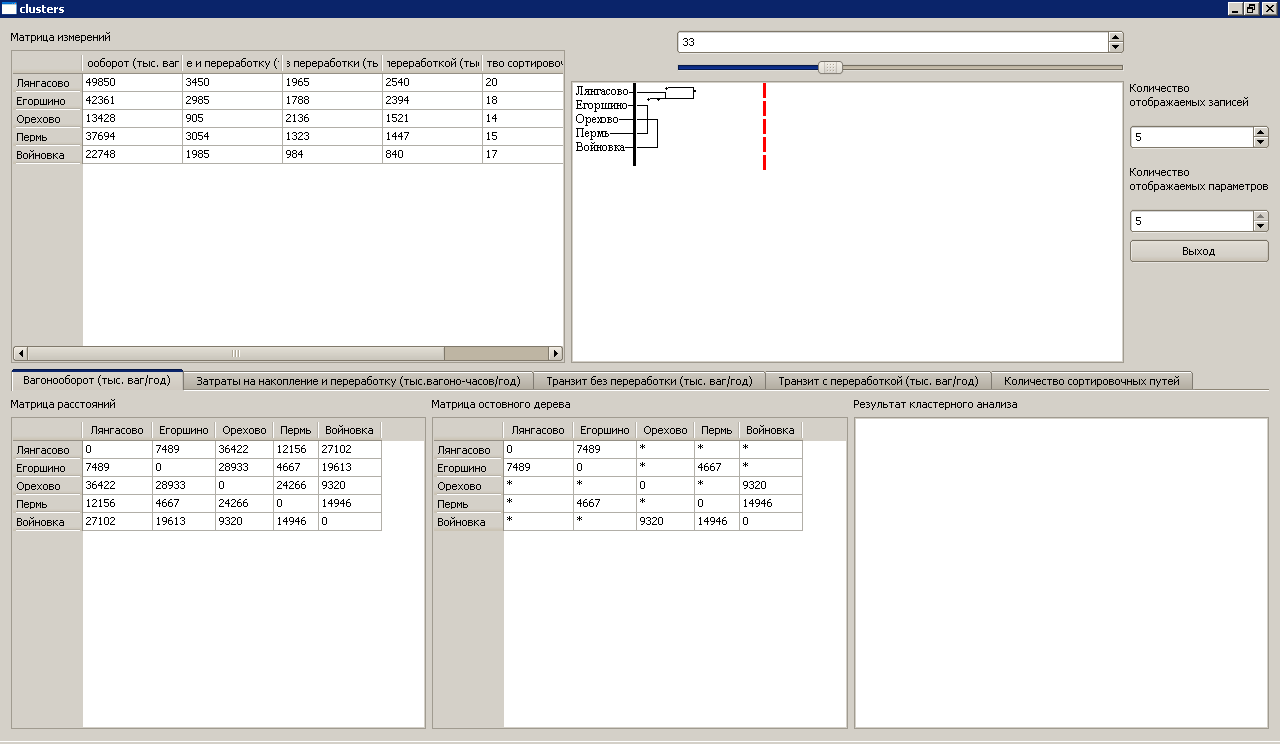
Task: Increase the threshold spinbox showing 33
Action: [x=1116, y=37]
